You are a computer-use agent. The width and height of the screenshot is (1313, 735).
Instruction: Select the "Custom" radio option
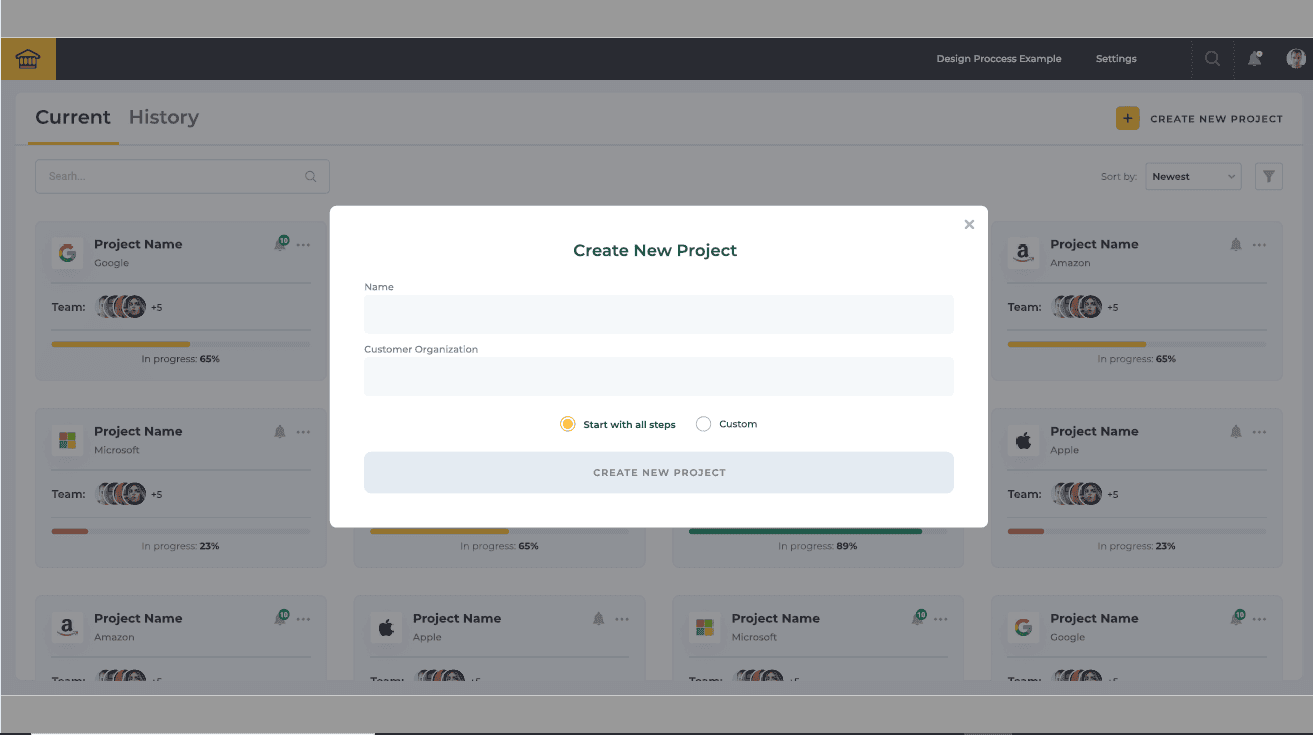pos(703,424)
